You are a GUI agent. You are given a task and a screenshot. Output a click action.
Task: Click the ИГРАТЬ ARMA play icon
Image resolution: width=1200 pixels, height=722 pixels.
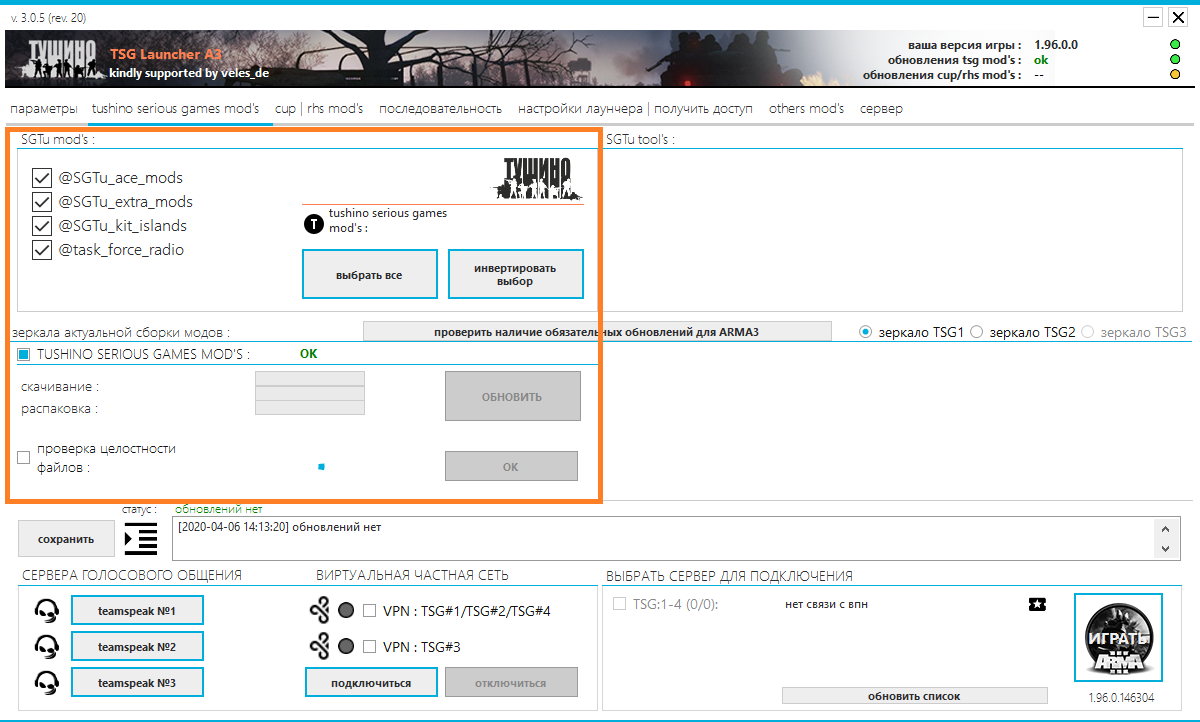click(1118, 637)
